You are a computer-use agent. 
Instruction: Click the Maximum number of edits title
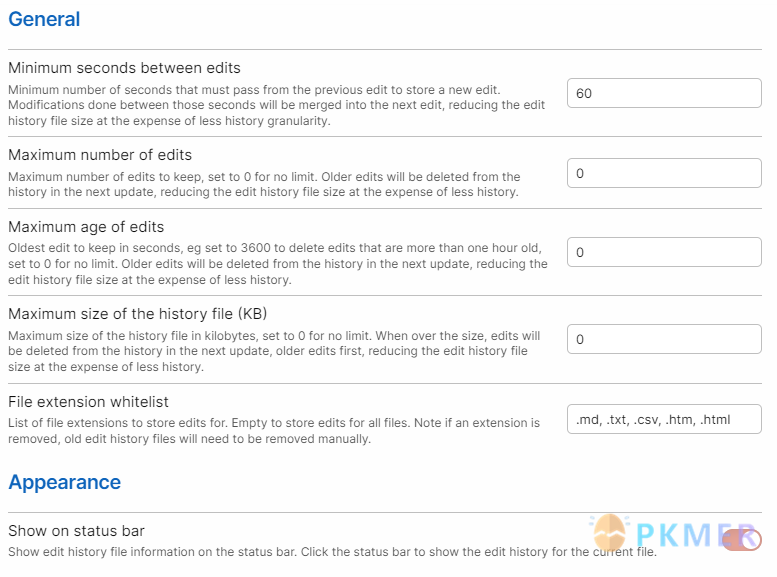[100, 155]
